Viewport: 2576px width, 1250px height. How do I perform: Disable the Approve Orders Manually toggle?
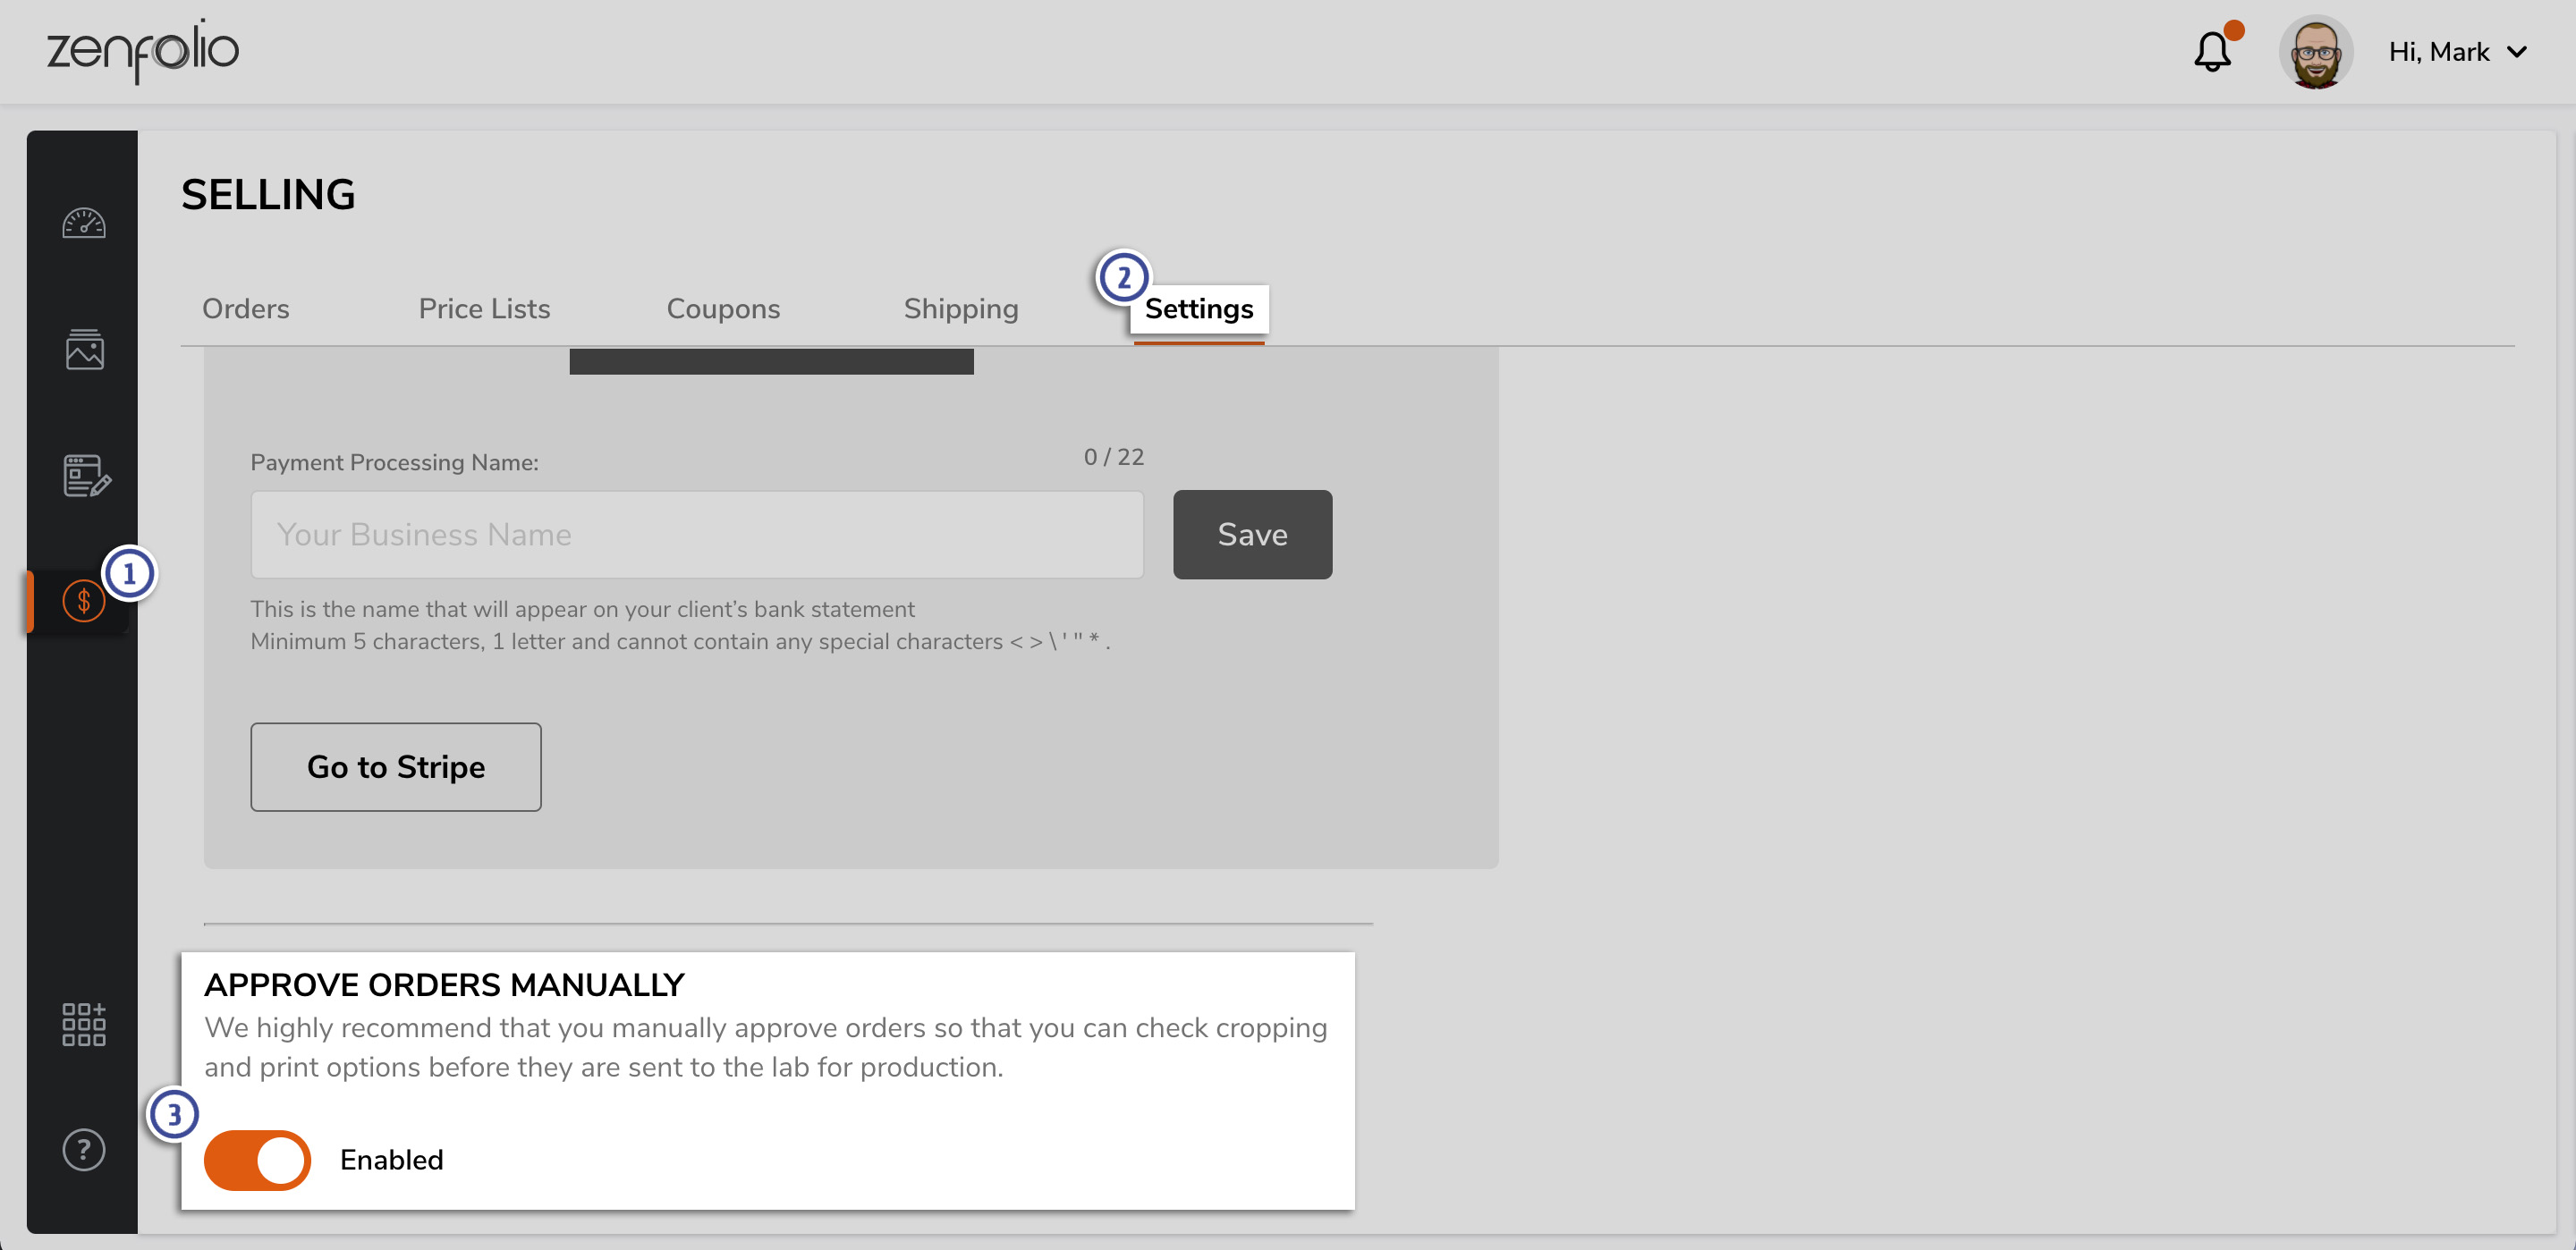257,1160
